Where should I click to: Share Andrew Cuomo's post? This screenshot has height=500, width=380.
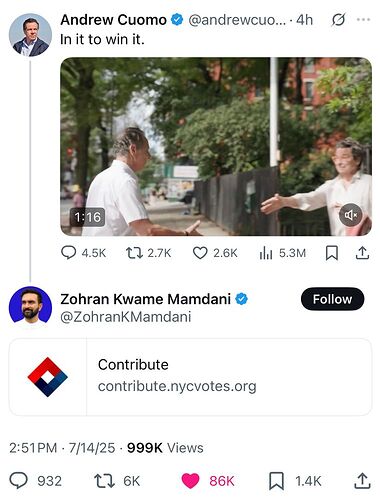362,253
